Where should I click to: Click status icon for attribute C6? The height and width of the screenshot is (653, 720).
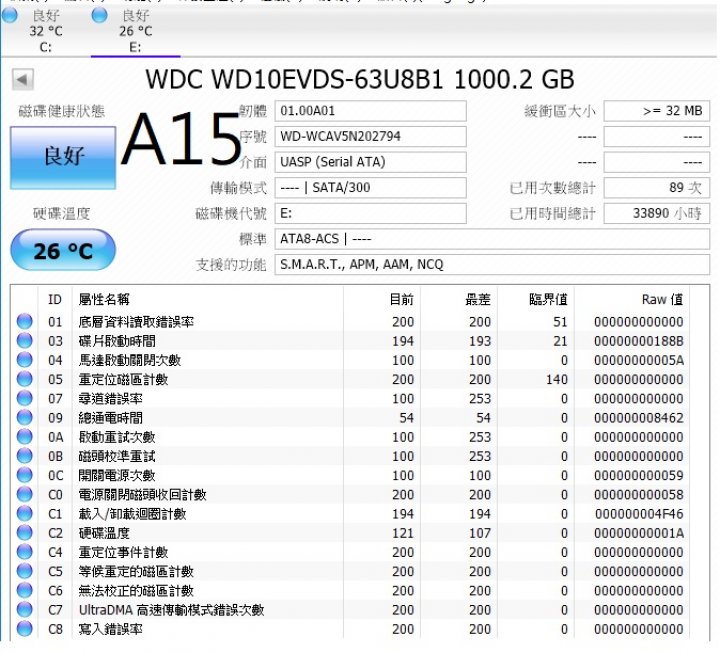(x=24, y=591)
